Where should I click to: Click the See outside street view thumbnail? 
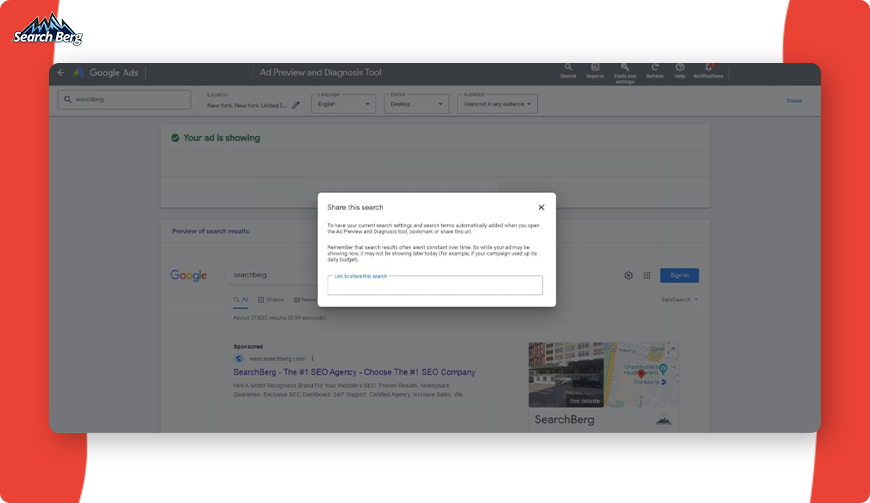click(x=566, y=375)
